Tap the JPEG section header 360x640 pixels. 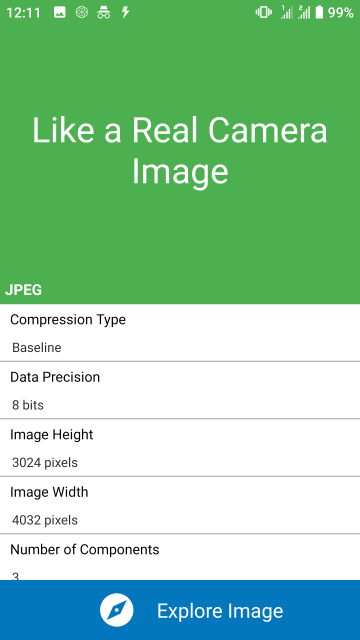23,290
